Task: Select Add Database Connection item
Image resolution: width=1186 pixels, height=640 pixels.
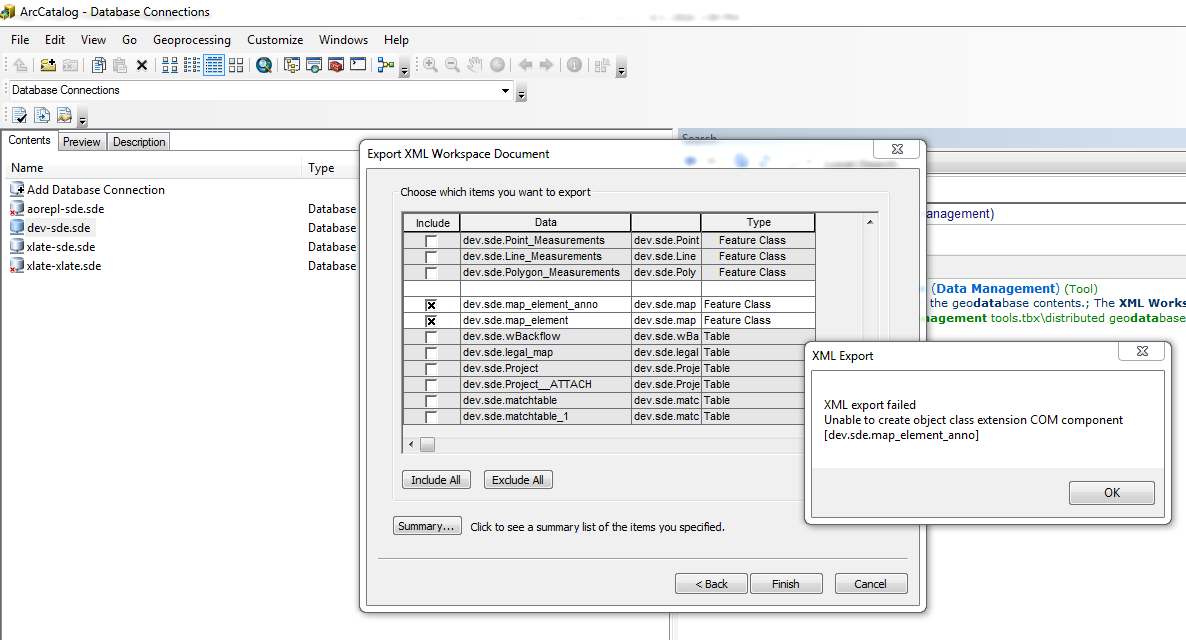Action: pyautogui.click(x=95, y=190)
